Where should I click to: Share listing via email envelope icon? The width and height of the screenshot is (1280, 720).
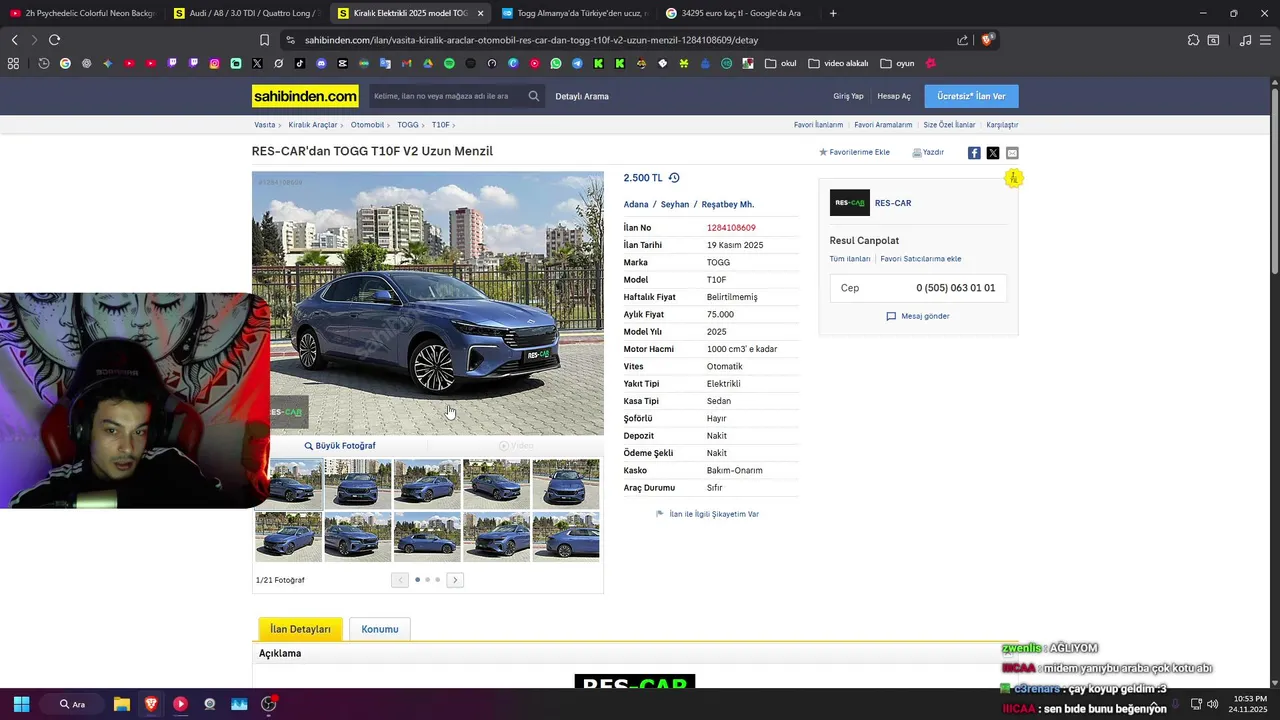tap(1012, 153)
